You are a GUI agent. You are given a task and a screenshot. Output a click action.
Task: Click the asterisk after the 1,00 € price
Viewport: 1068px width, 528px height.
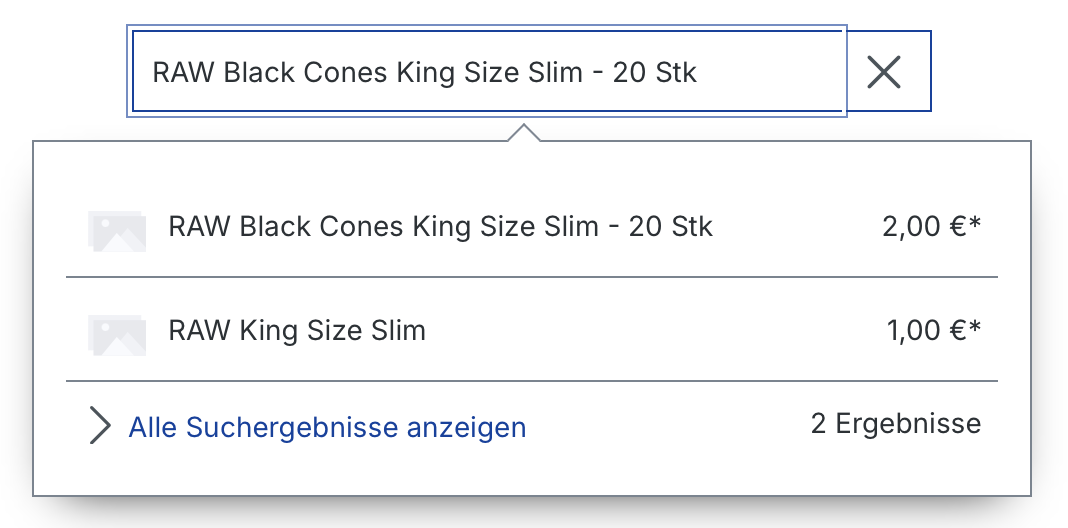coord(975,327)
